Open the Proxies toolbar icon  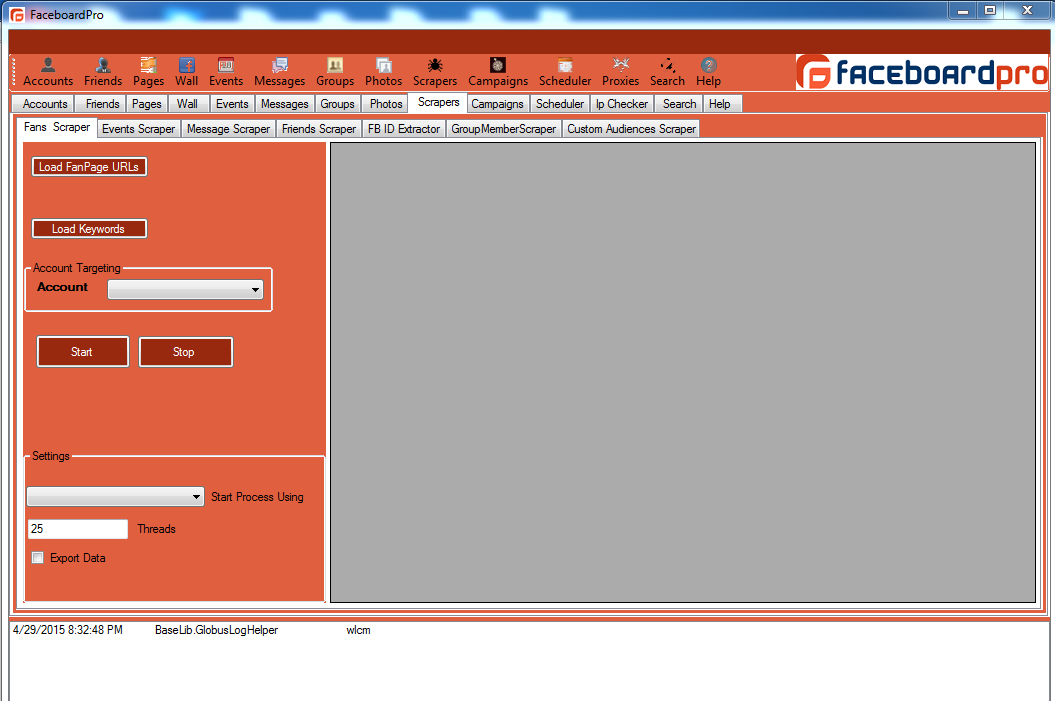(x=620, y=73)
